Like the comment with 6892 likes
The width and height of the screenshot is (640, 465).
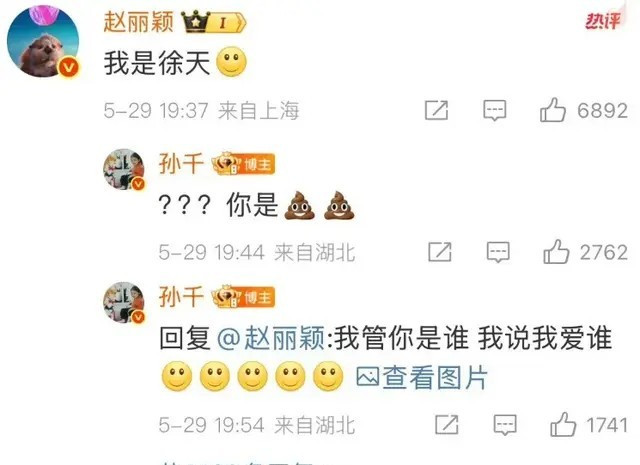tap(553, 110)
